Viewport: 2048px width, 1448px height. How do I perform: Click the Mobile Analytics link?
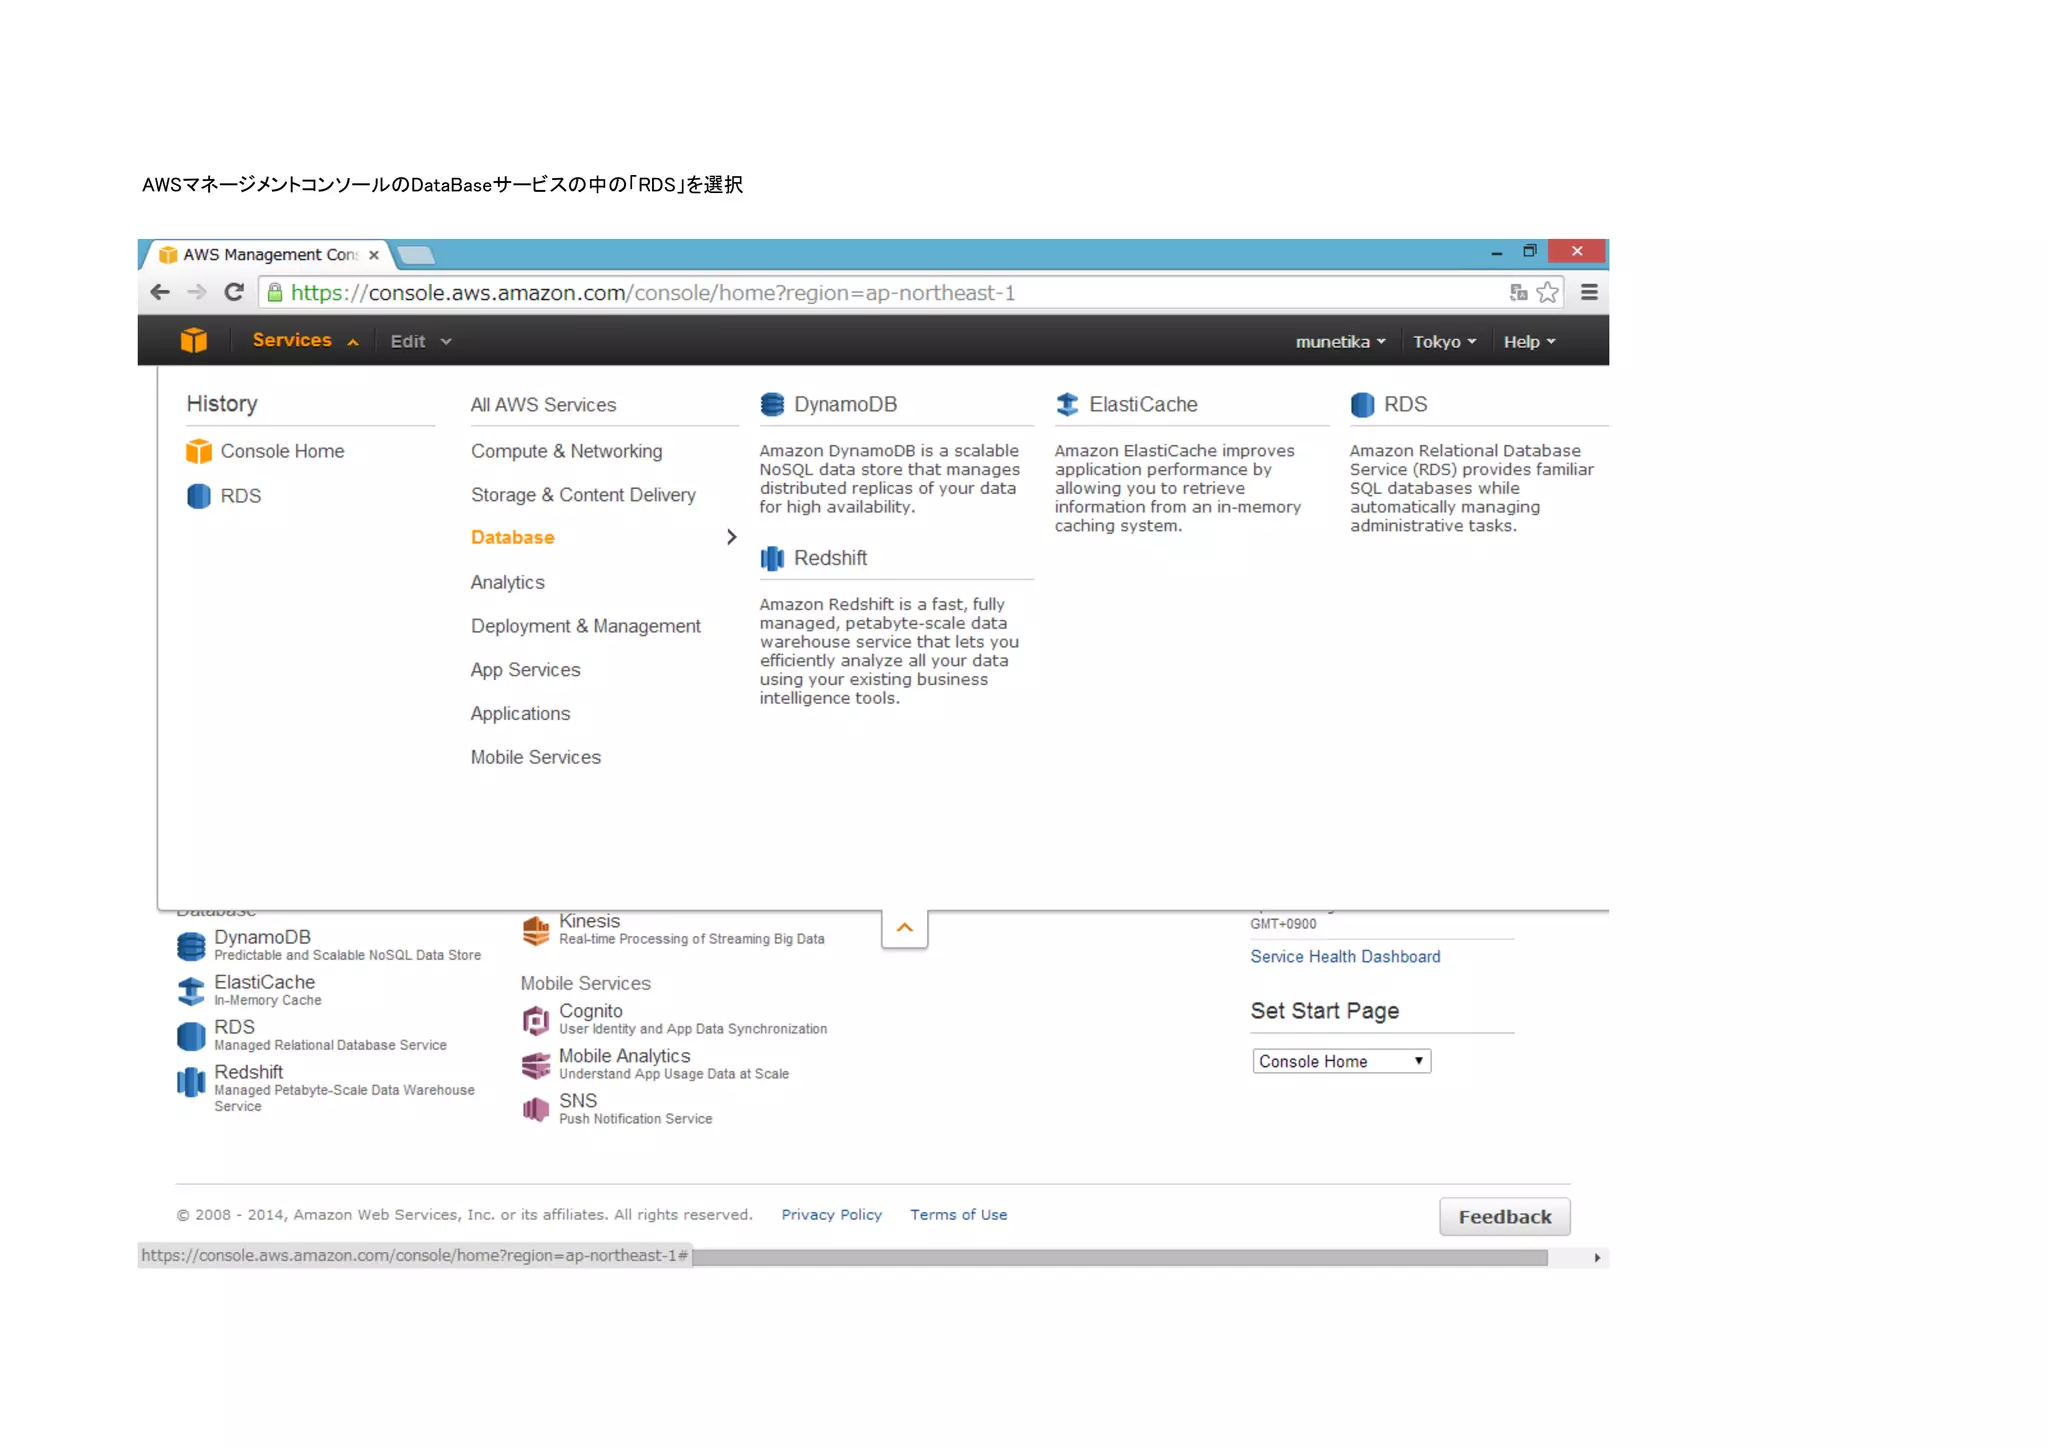tap(624, 1056)
